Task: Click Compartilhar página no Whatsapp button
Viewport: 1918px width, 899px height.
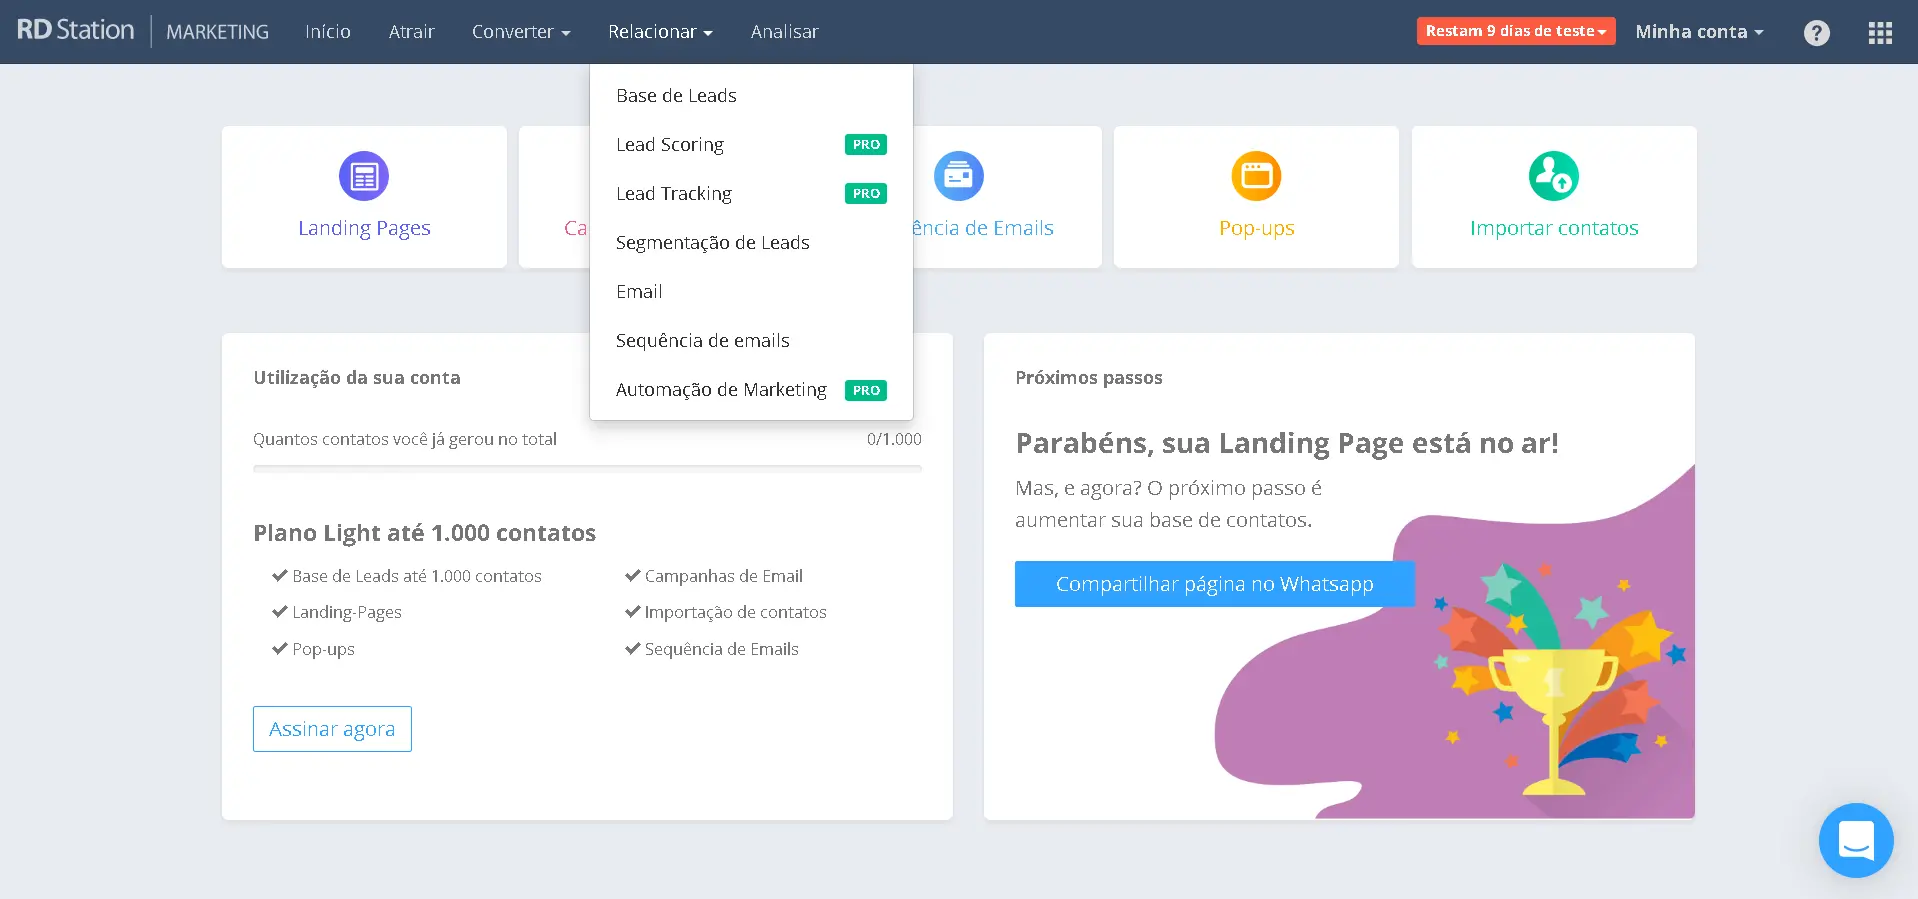Action: click(x=1215, y=584)
